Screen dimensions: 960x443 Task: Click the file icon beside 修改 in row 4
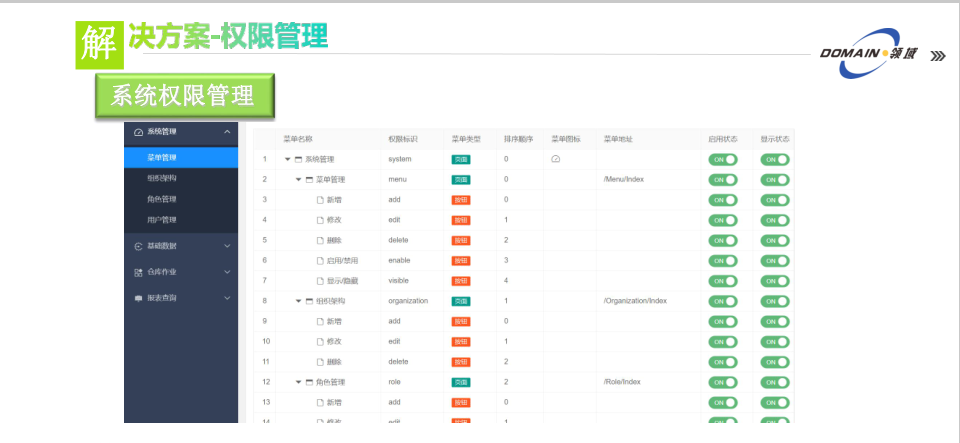click(x=320, y=220)
